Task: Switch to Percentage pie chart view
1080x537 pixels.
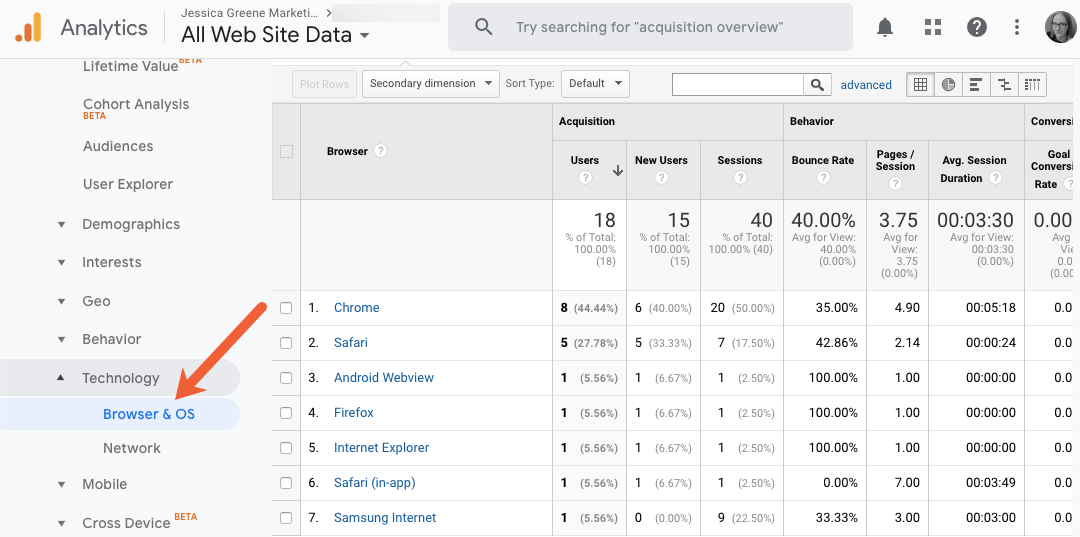Action: coord(948,85)
